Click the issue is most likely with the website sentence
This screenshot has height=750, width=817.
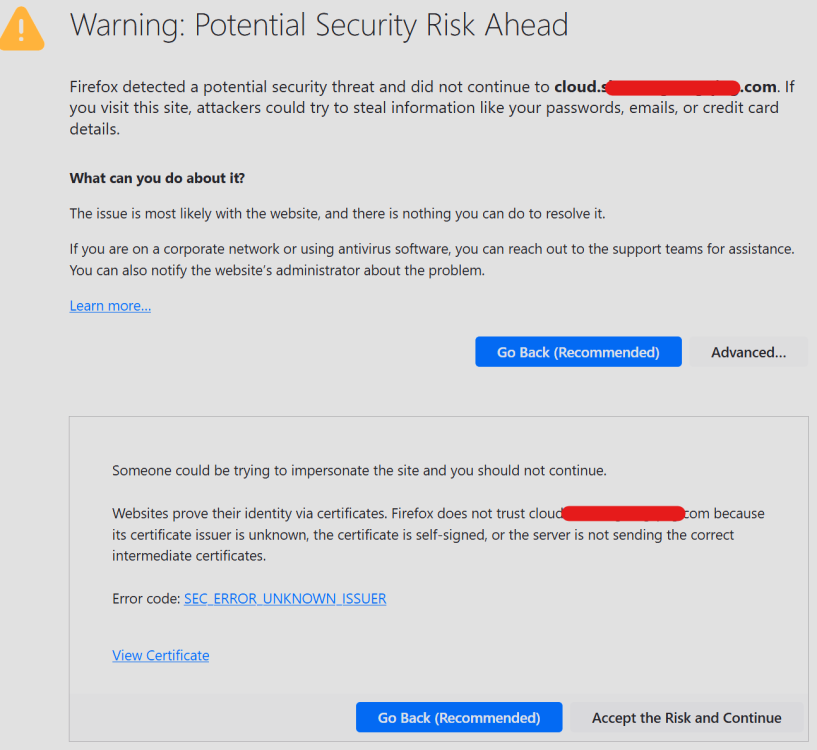pos(338,214)
